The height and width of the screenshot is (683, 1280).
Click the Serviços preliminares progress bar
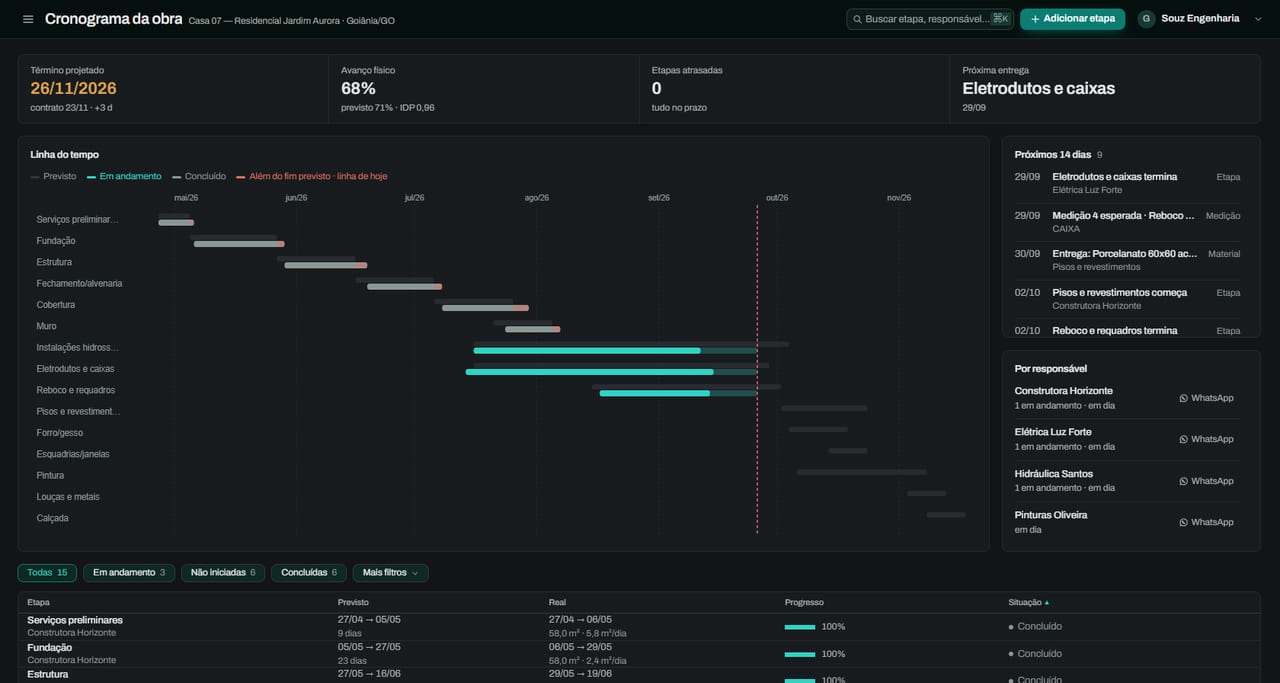(x=800, y=627)
